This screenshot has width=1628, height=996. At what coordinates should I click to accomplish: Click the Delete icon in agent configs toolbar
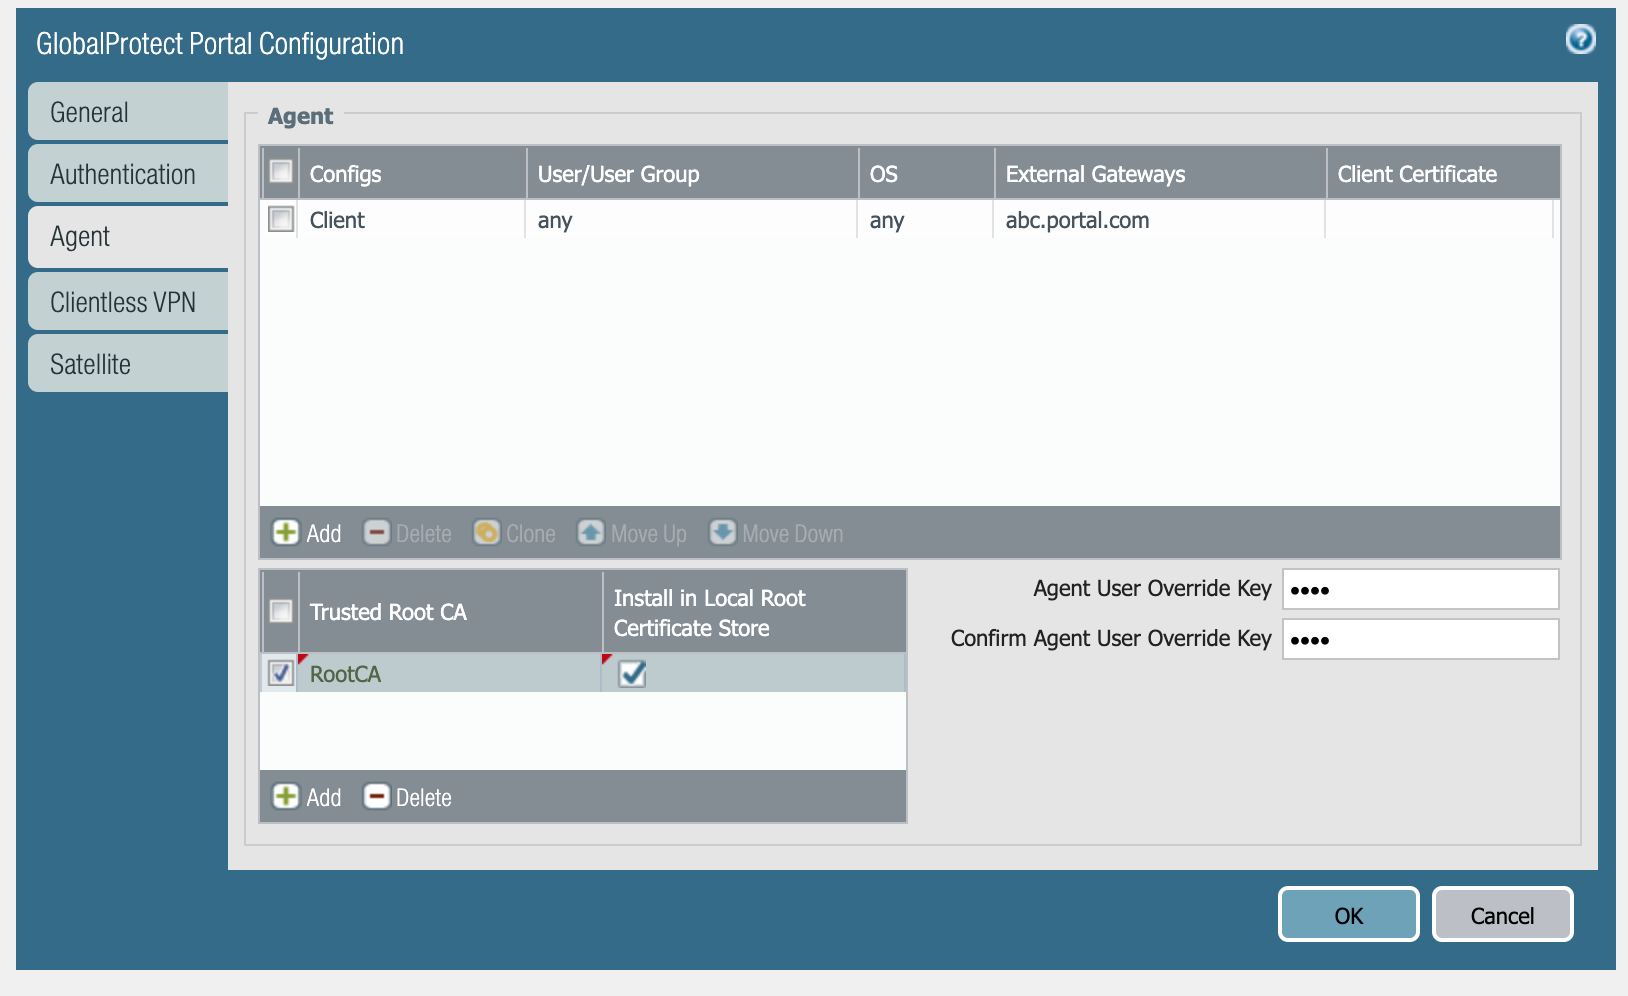(377, 533)
